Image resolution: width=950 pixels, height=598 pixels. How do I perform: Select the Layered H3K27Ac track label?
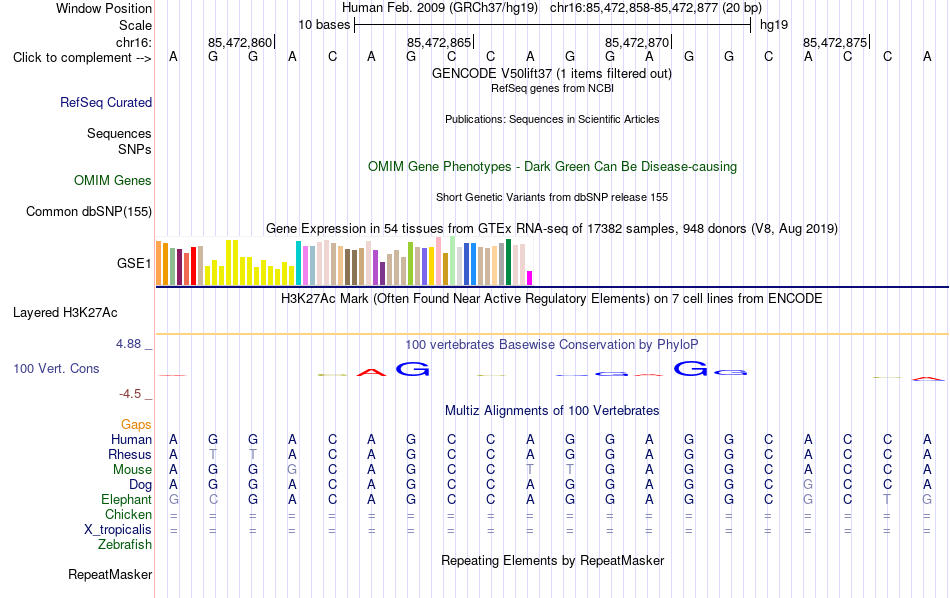[x=65, y=313]
